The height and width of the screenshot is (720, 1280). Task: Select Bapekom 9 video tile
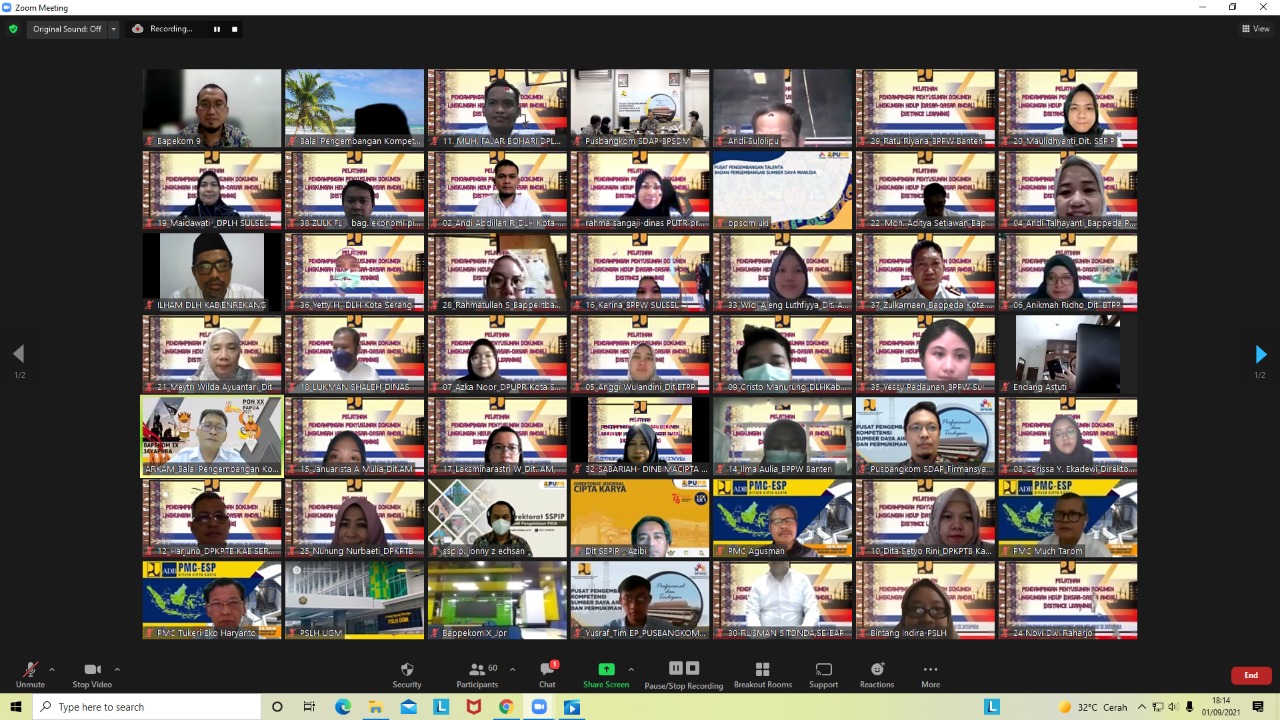point(212,108)
